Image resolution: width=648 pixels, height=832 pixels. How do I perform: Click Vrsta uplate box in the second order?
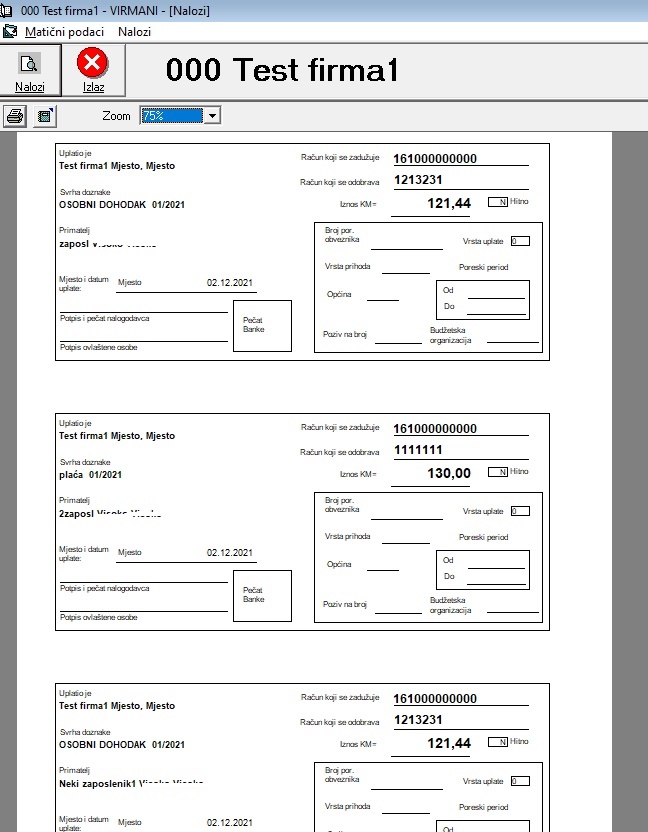(519, 511)
